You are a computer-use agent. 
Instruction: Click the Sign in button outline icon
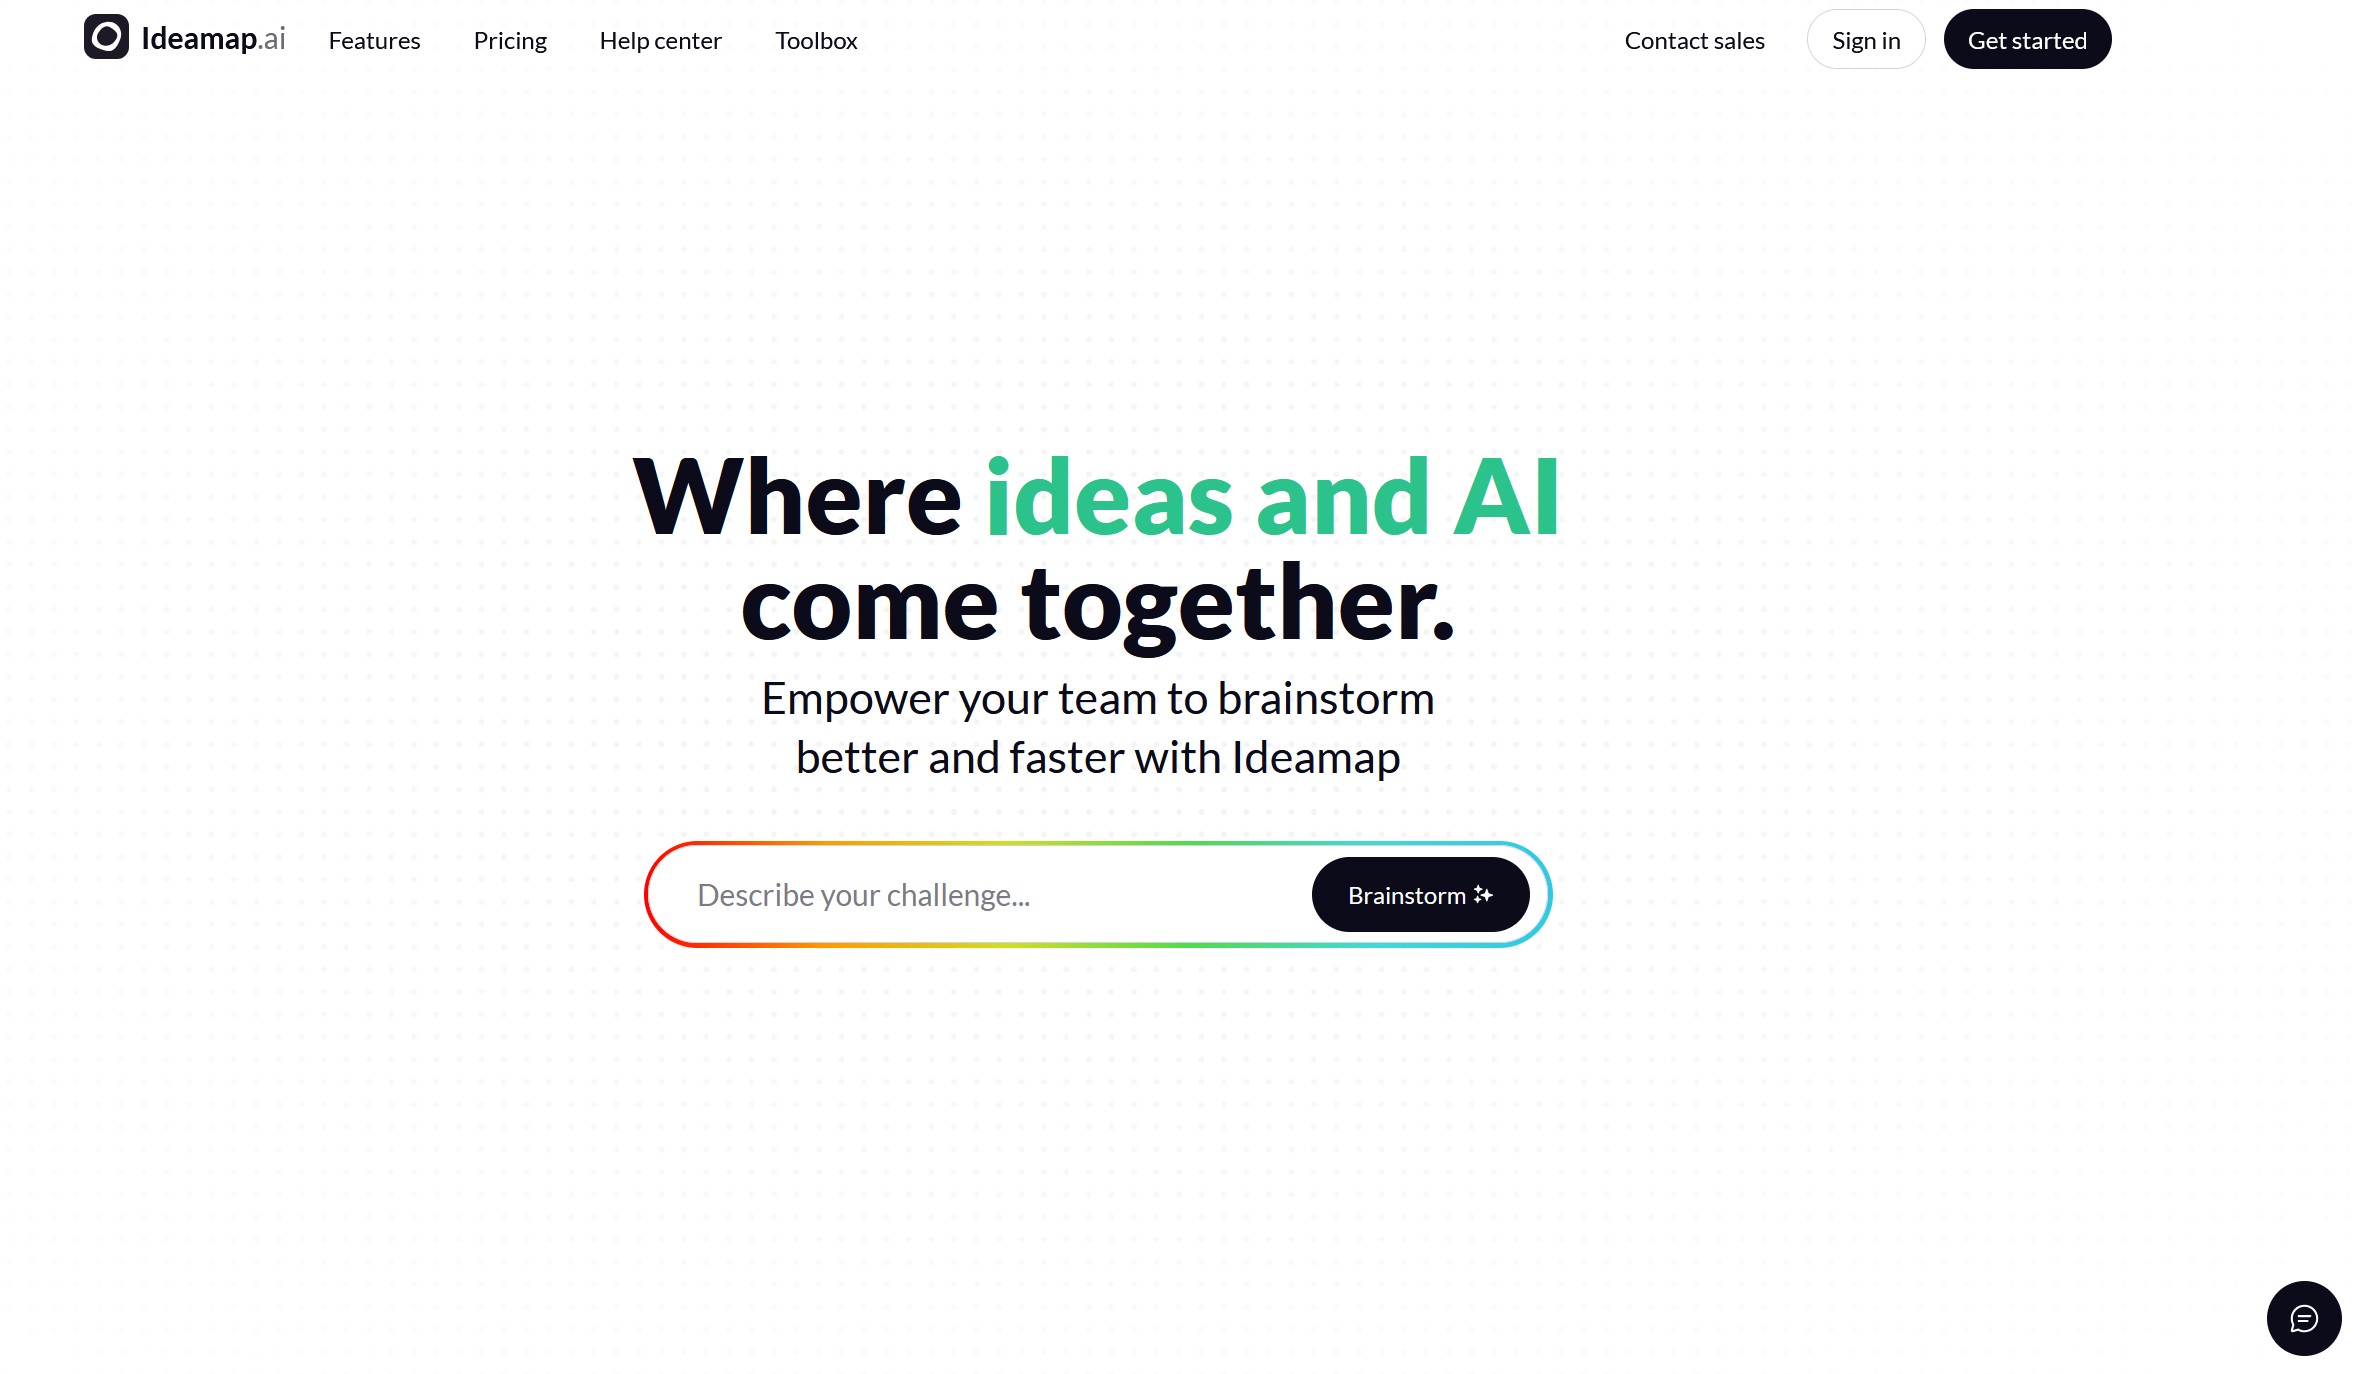point(1866,39)
